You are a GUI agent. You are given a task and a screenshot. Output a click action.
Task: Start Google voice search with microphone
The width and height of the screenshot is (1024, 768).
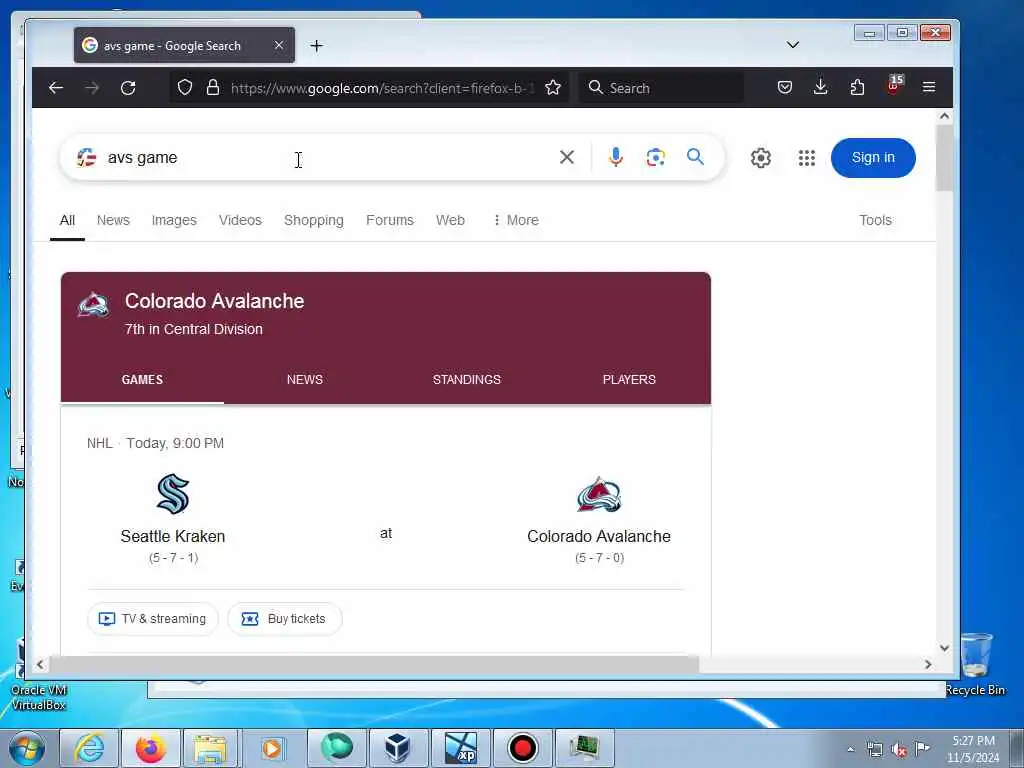(x=615, y=157)
